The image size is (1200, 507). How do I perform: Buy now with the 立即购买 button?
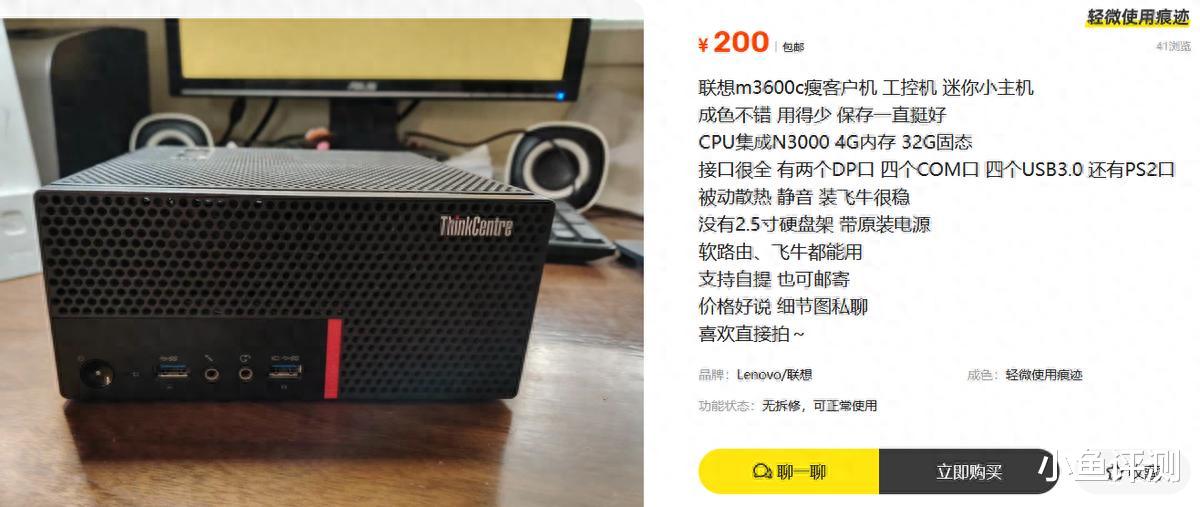pyautogui.click(x=969, y=471)
